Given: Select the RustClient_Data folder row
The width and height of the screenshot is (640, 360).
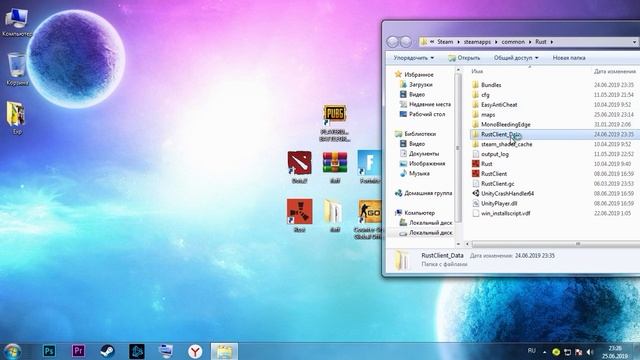Looking at the screenshot, I should (554, 134).
